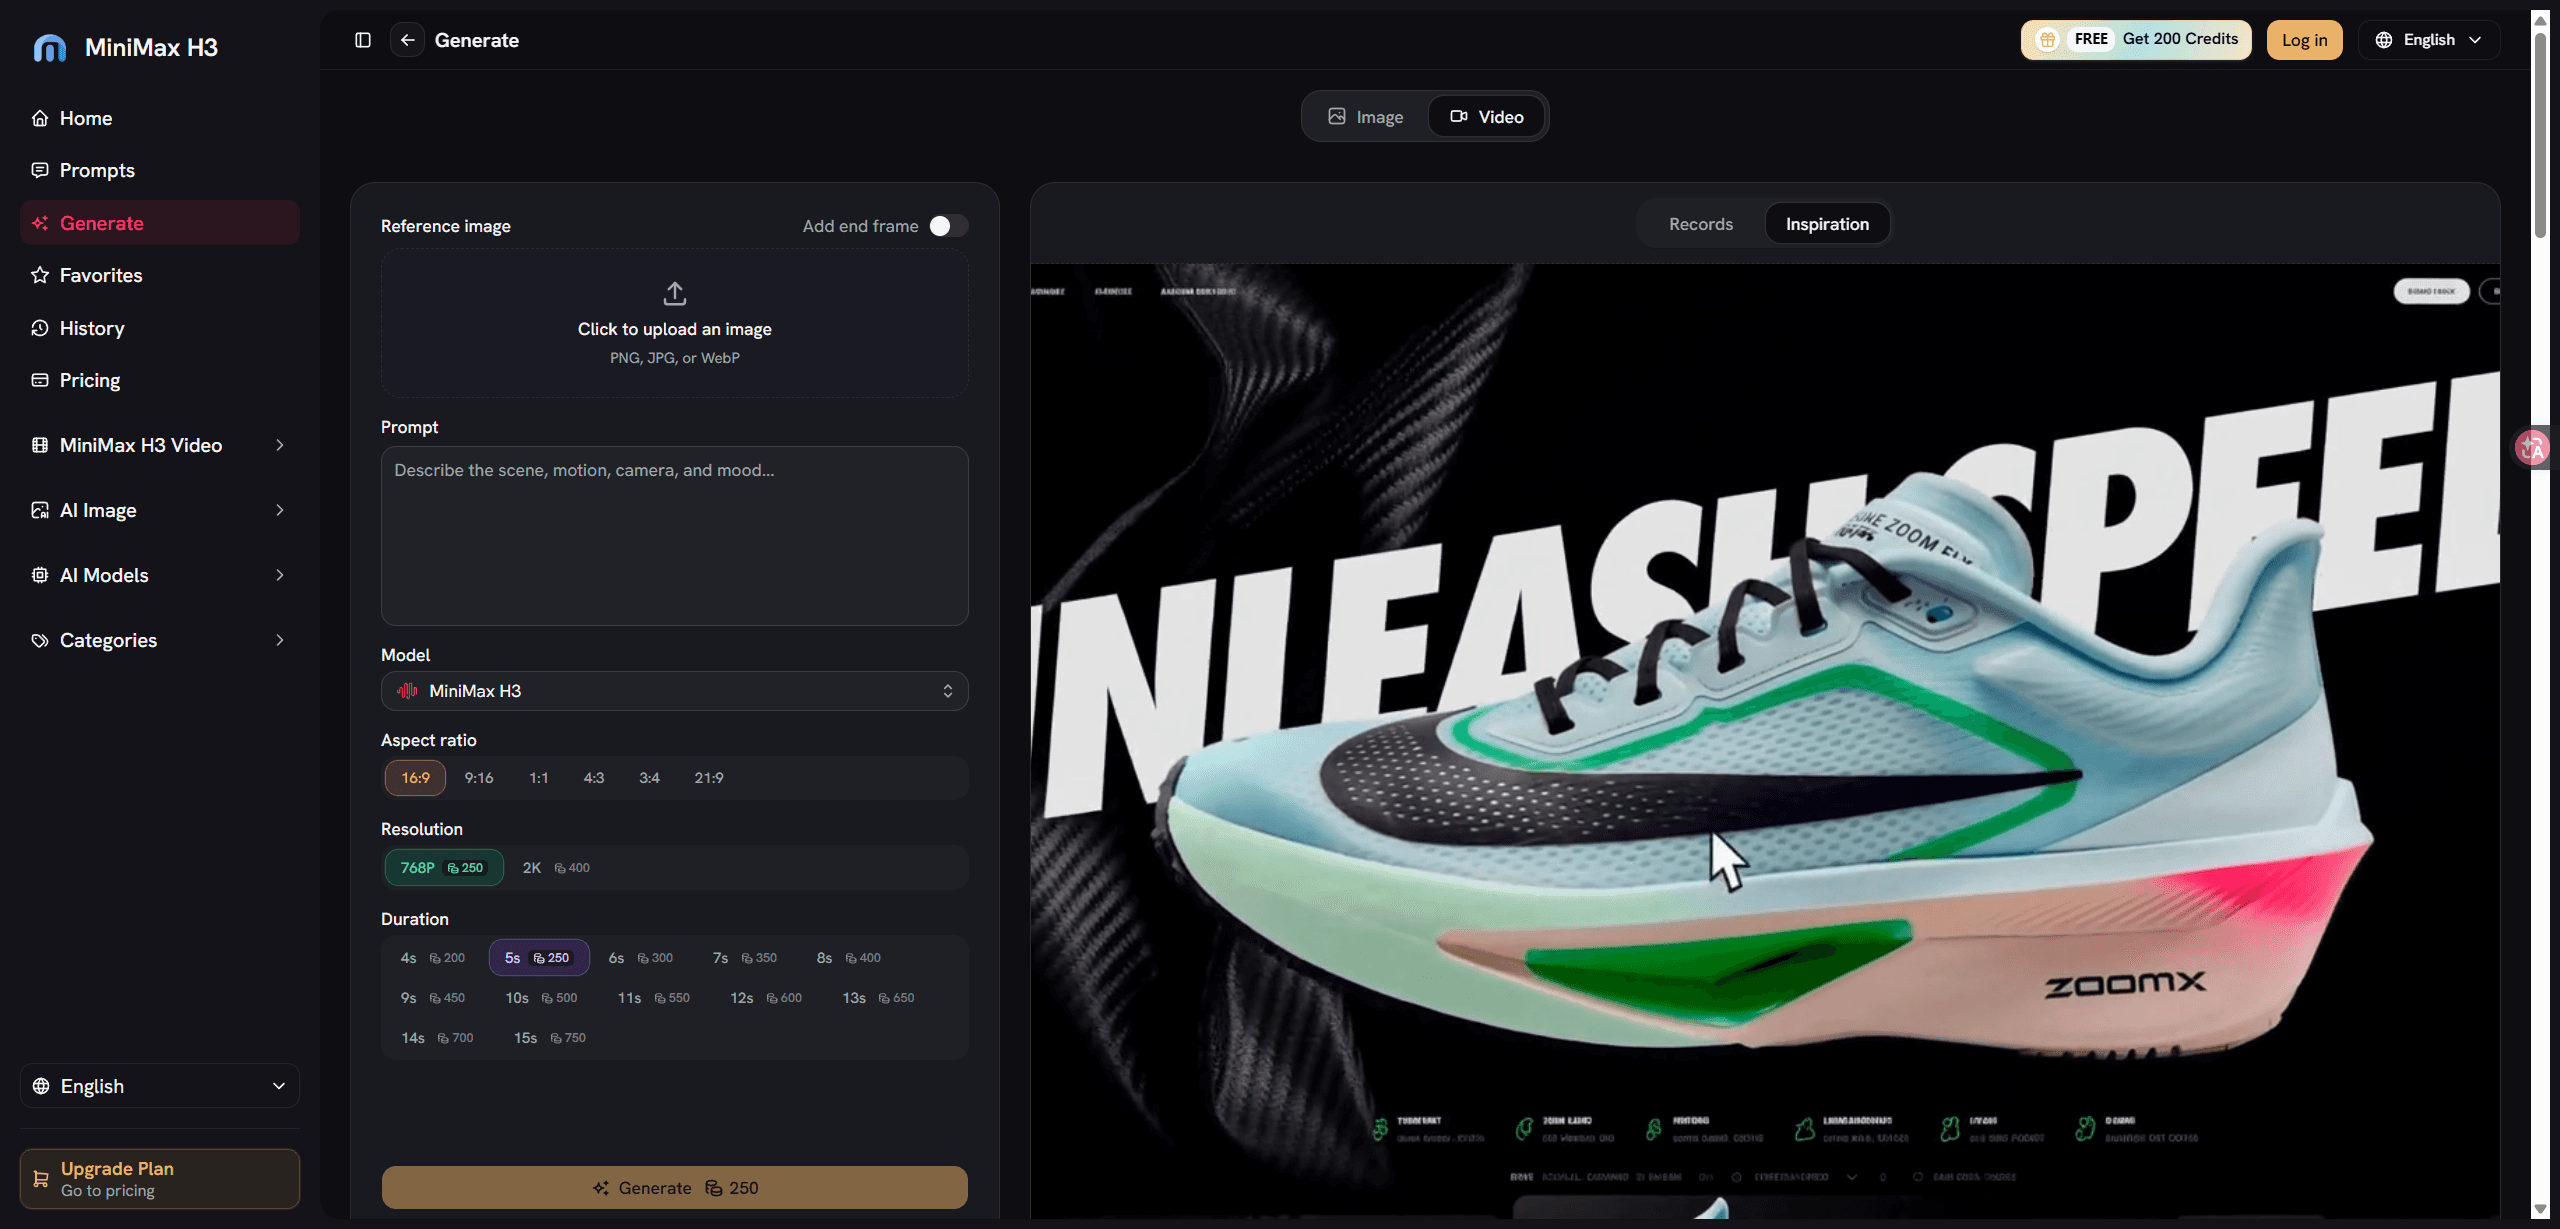Open the English language dropdown in top bar
Viewport: 2560px width, 1229px height.
pyautogui.click(x=2429, y=40)
